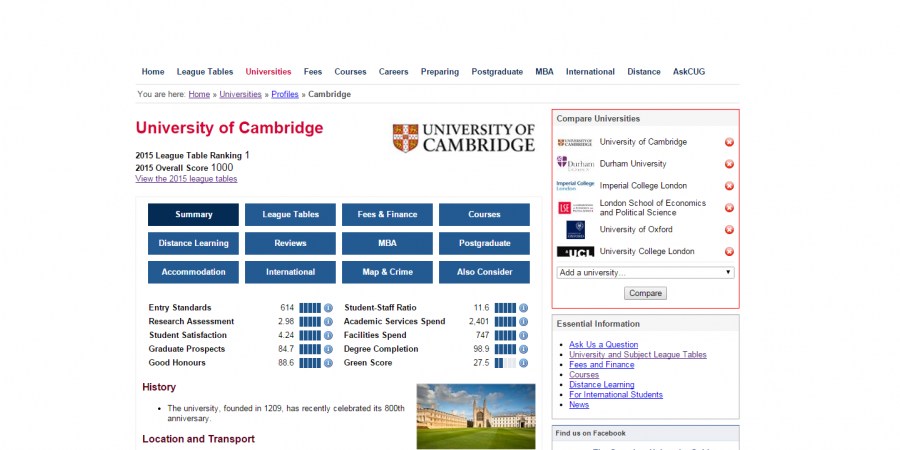The image size is (900, 450).
Task: Click info icon beside Entry Standards
Action: 328,308
